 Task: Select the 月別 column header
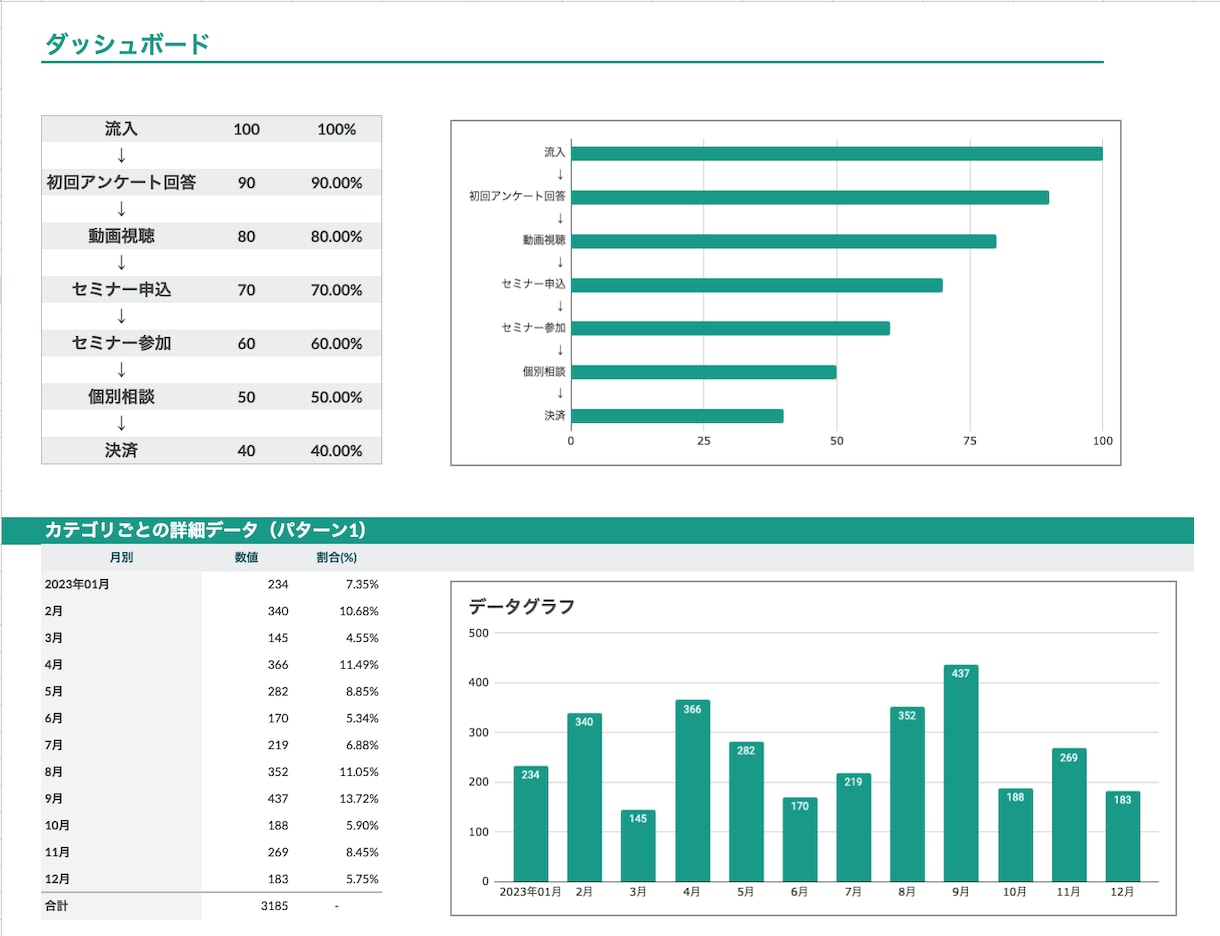click(121, 558)
